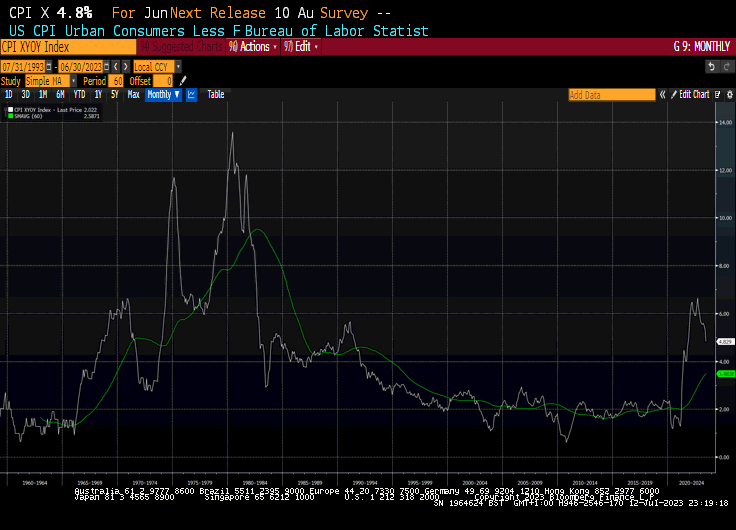Click the Offset input showing 0

(x=163, y=81)
